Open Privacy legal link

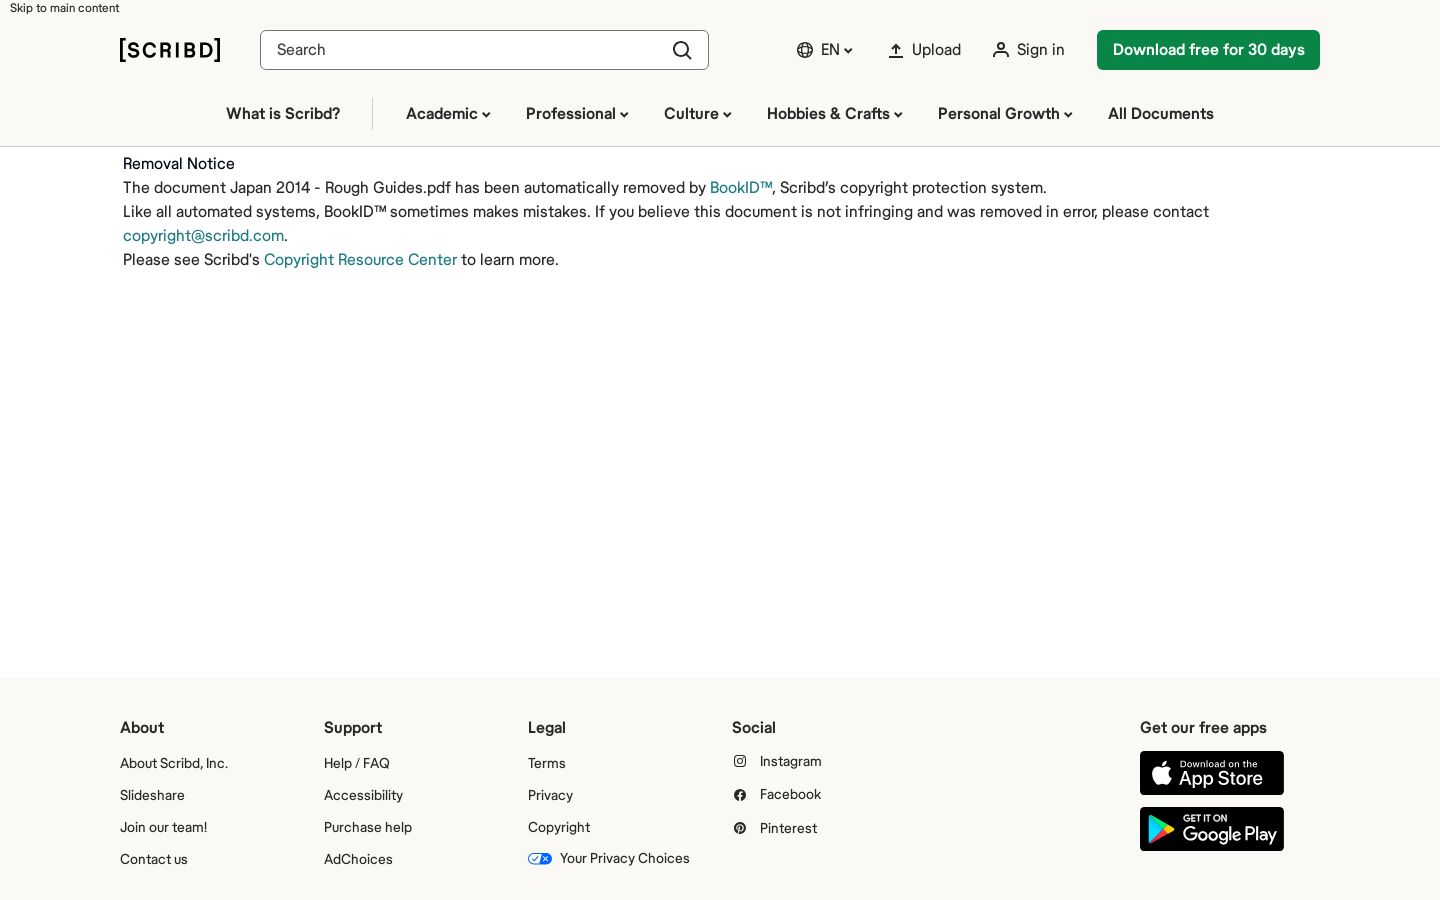550,795
